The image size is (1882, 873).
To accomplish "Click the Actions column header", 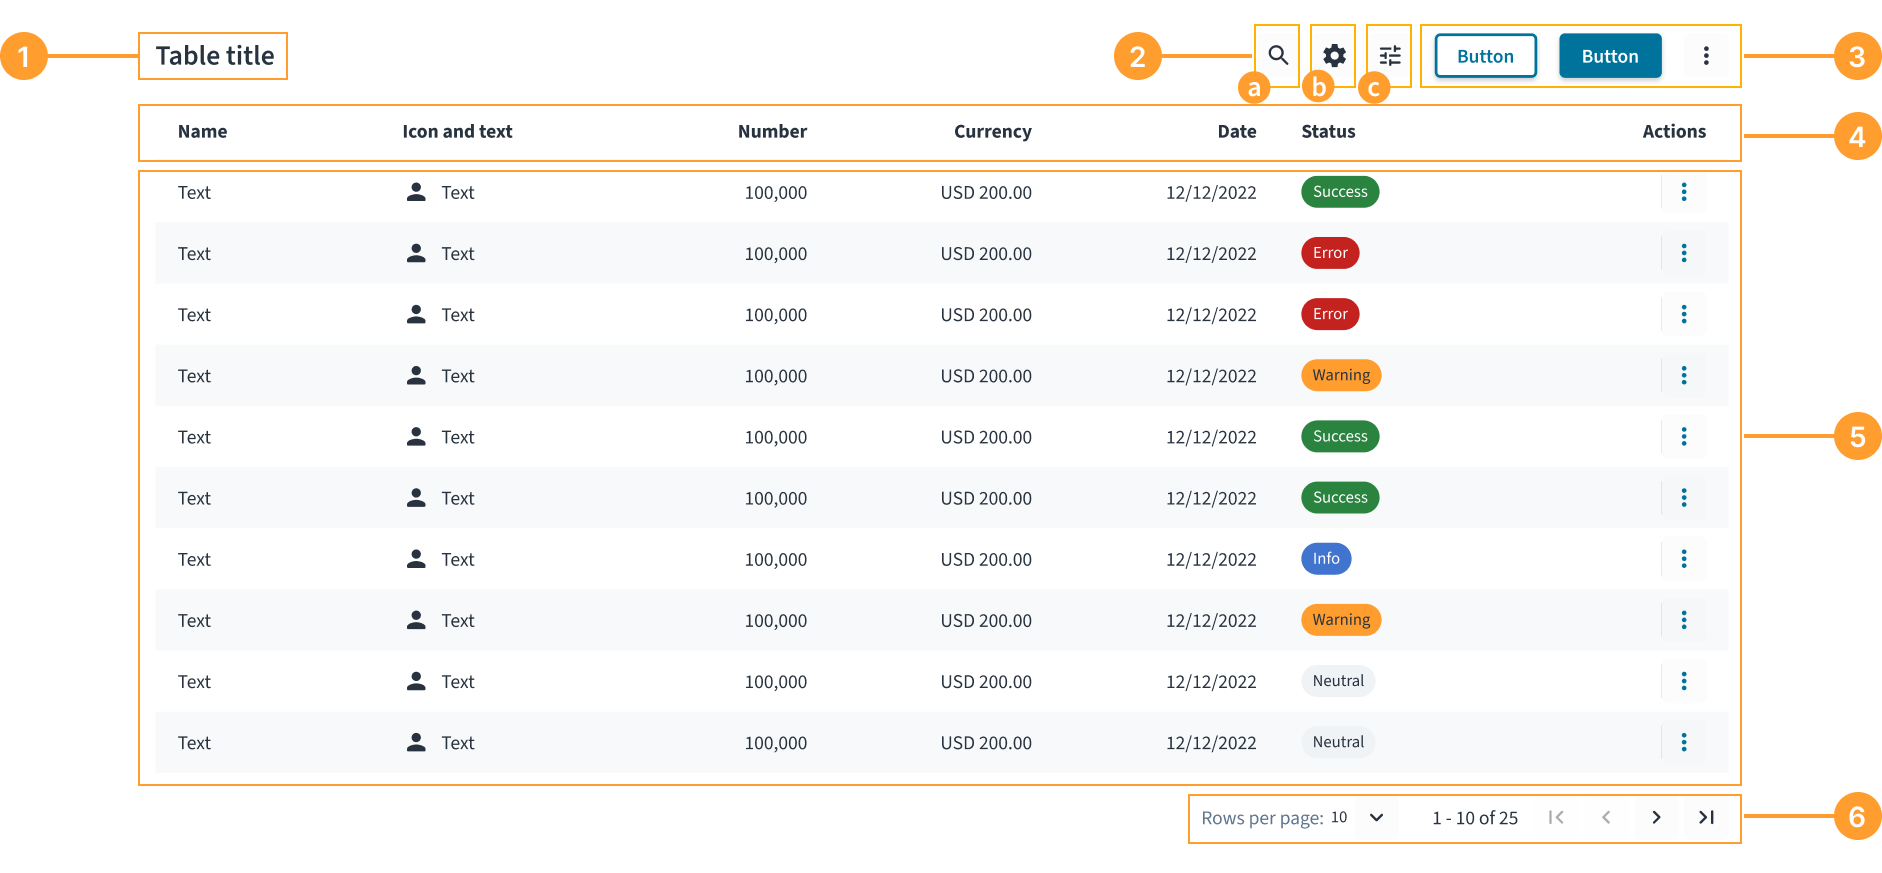I will click(1674, 131).
